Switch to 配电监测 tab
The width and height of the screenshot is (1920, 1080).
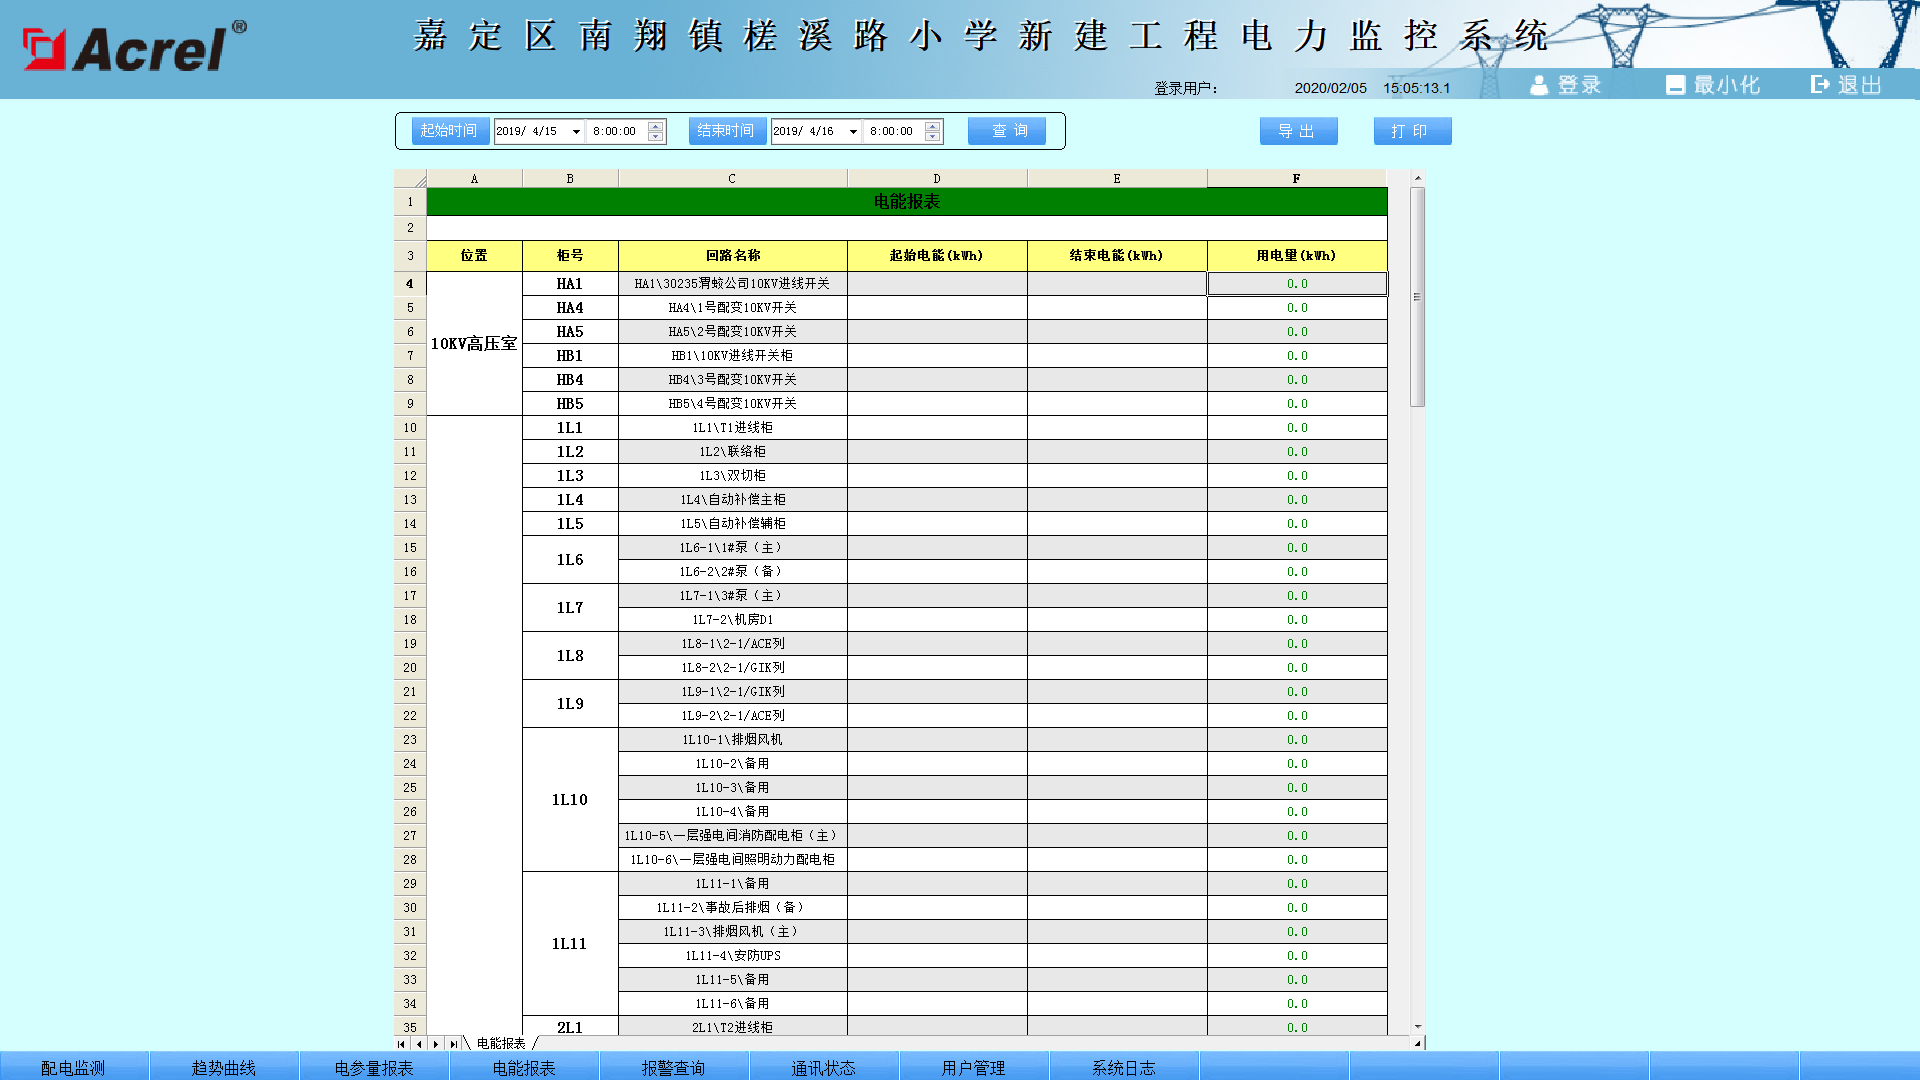pos(73,1067)
